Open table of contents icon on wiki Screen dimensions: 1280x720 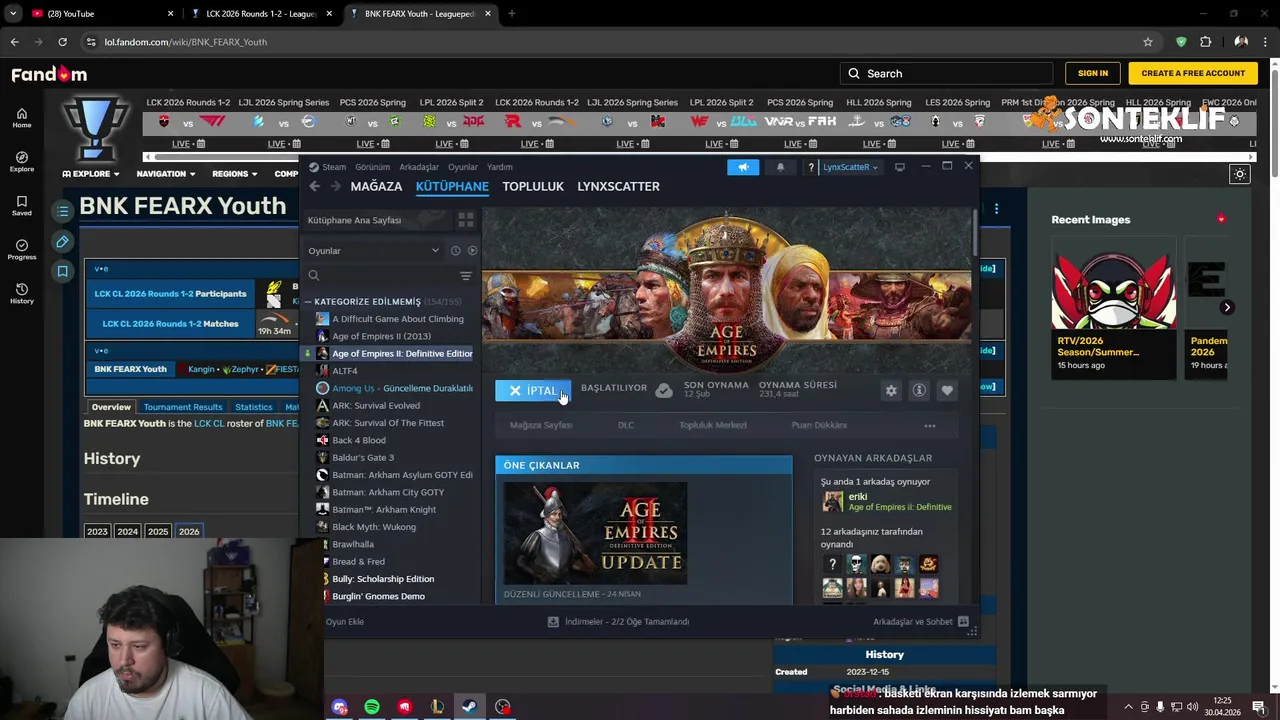pos(62,211)
